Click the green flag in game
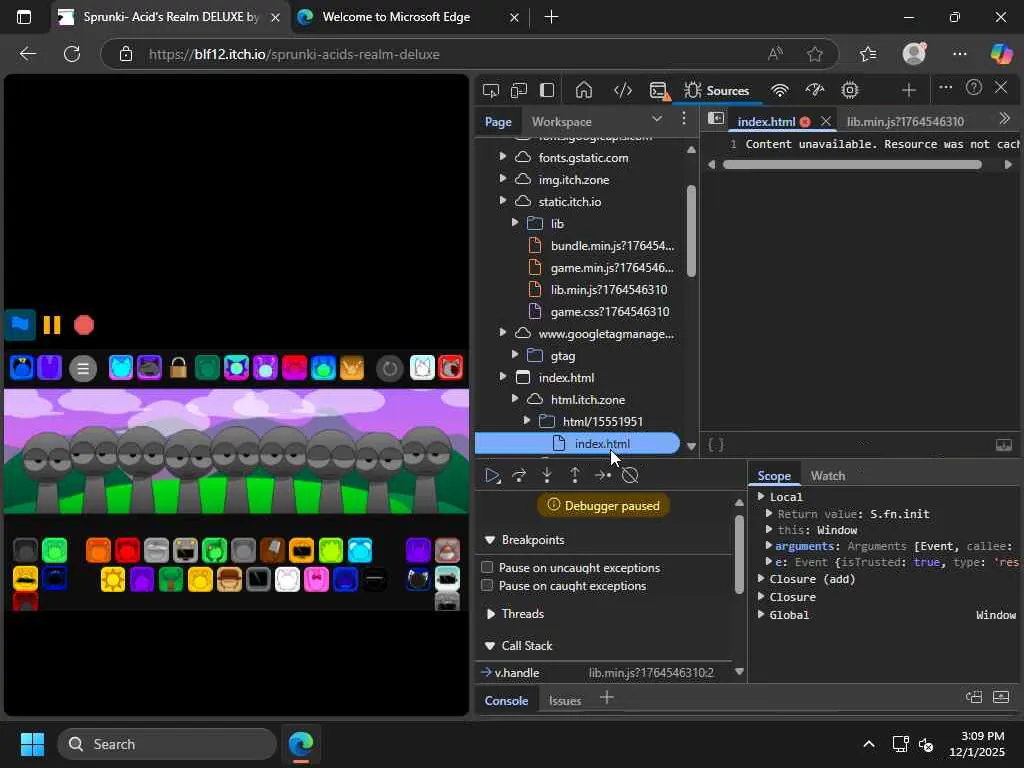1024x768 pixels. (x=19, y=324)
